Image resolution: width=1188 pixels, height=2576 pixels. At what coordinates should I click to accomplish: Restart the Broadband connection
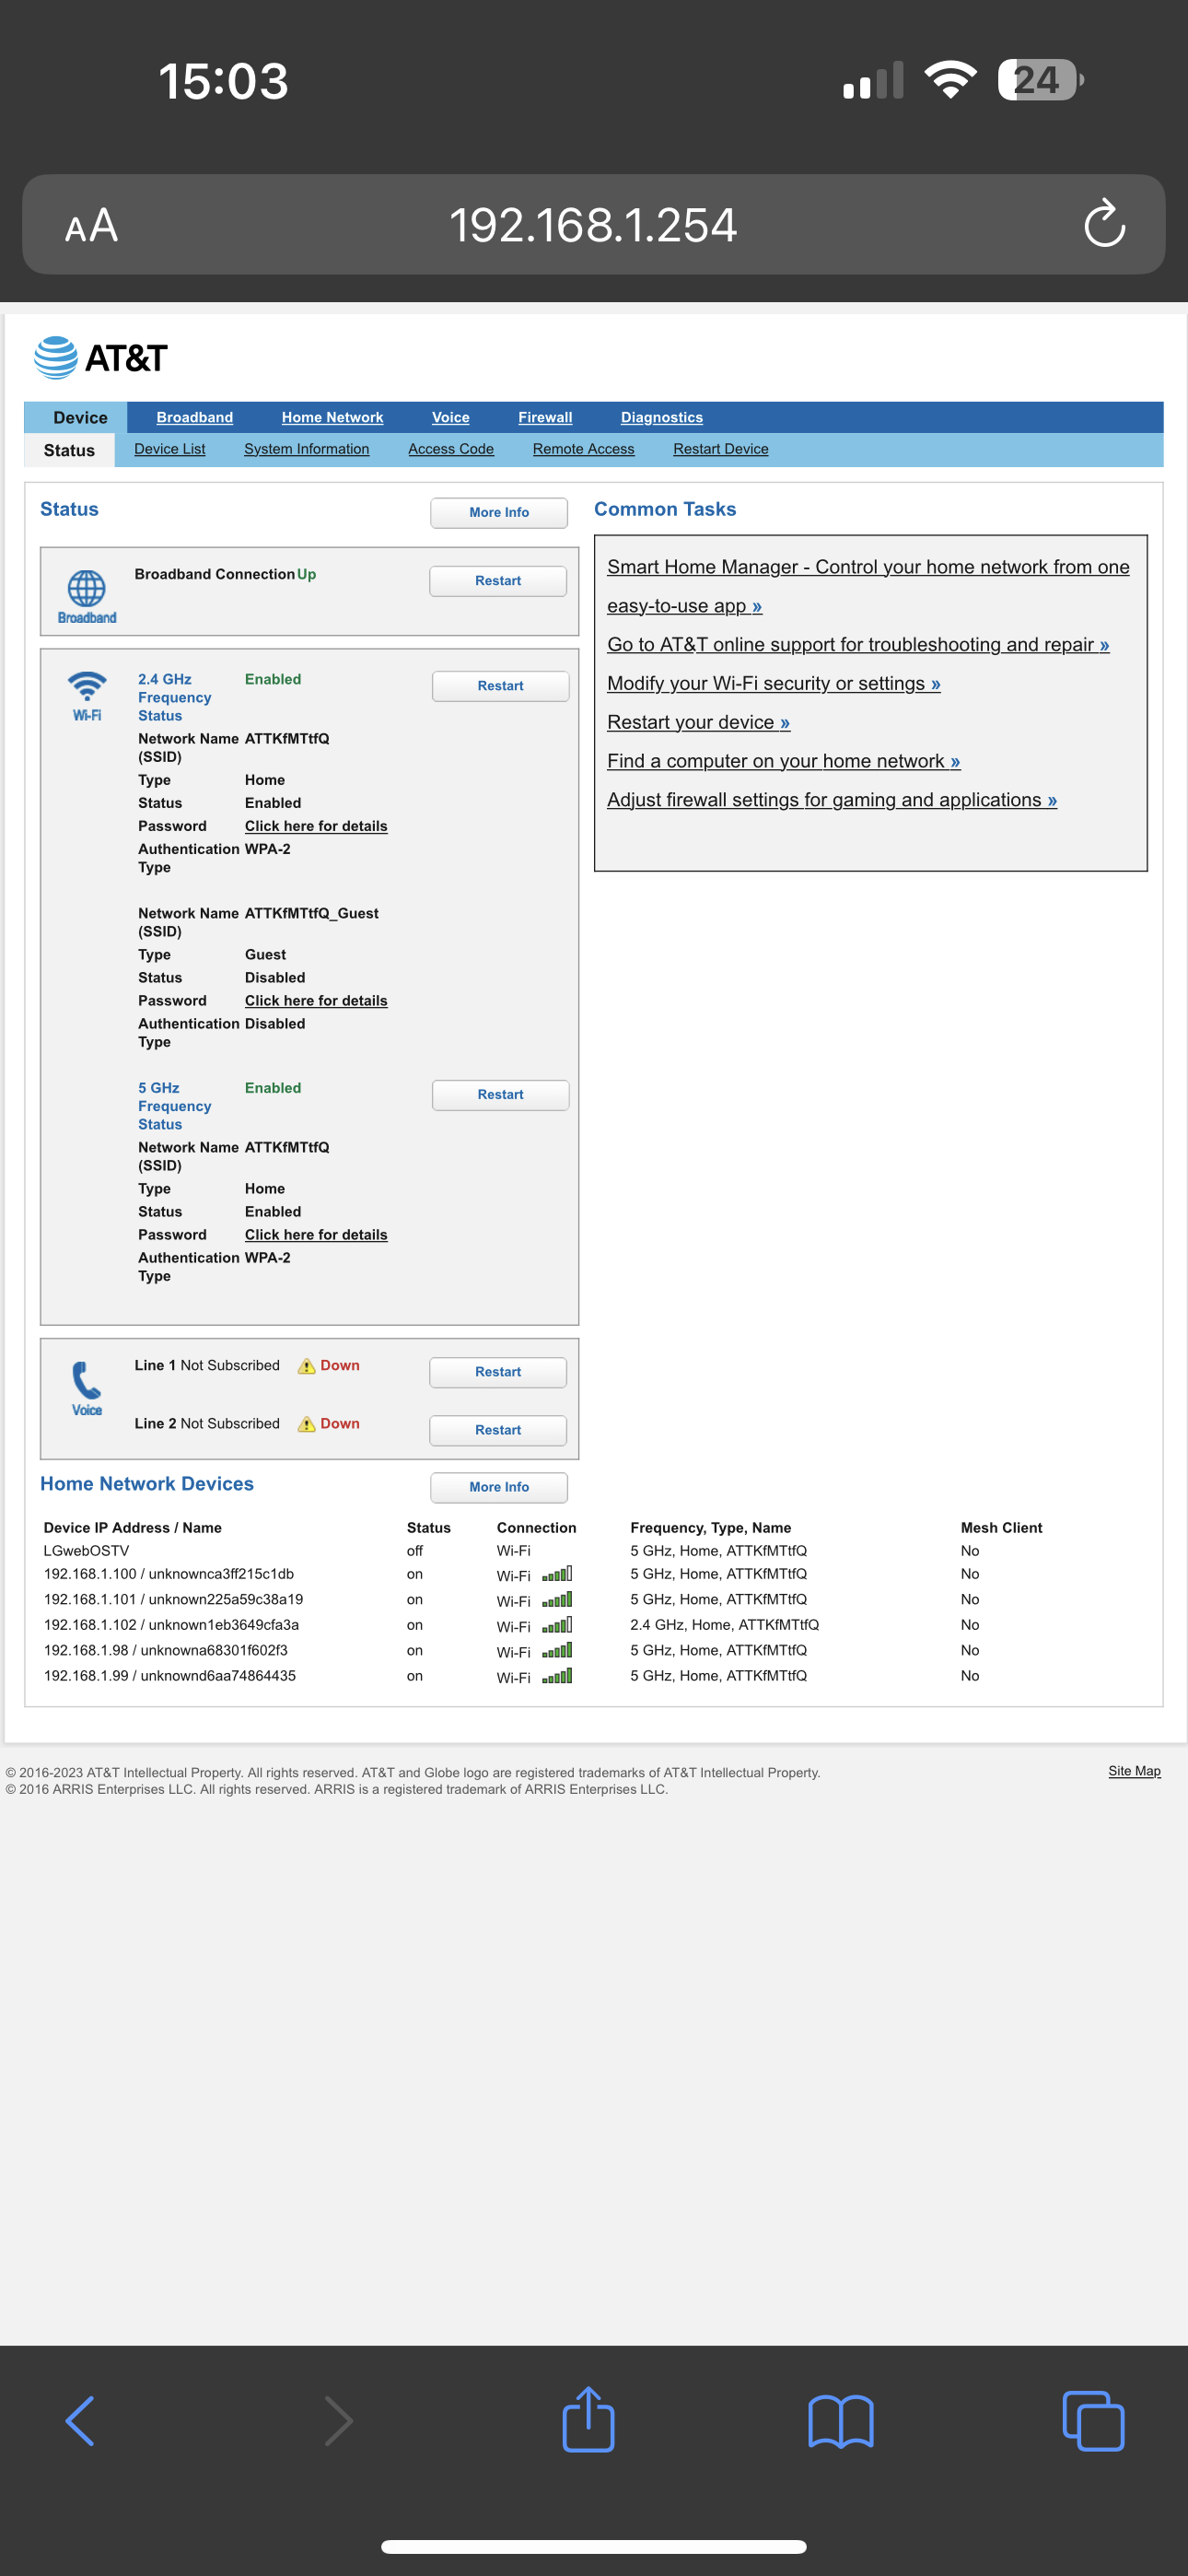click(498, 581)
